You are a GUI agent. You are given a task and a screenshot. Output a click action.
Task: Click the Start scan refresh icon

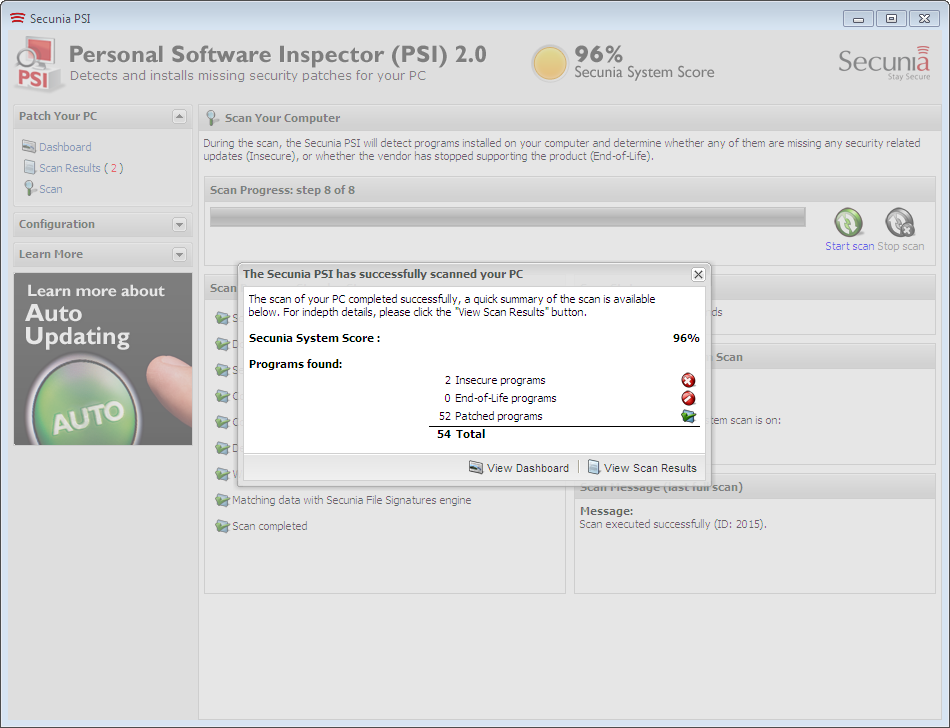849,222
